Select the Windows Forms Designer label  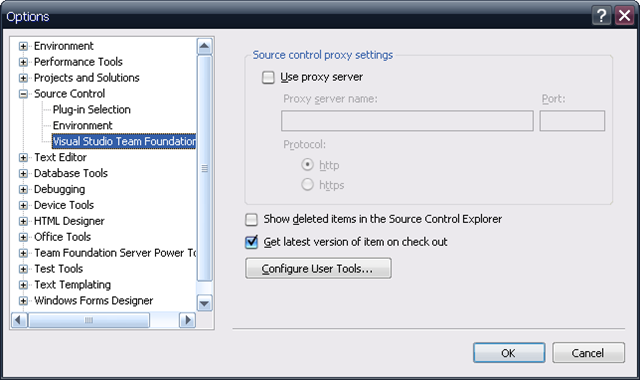pos(93,300)
